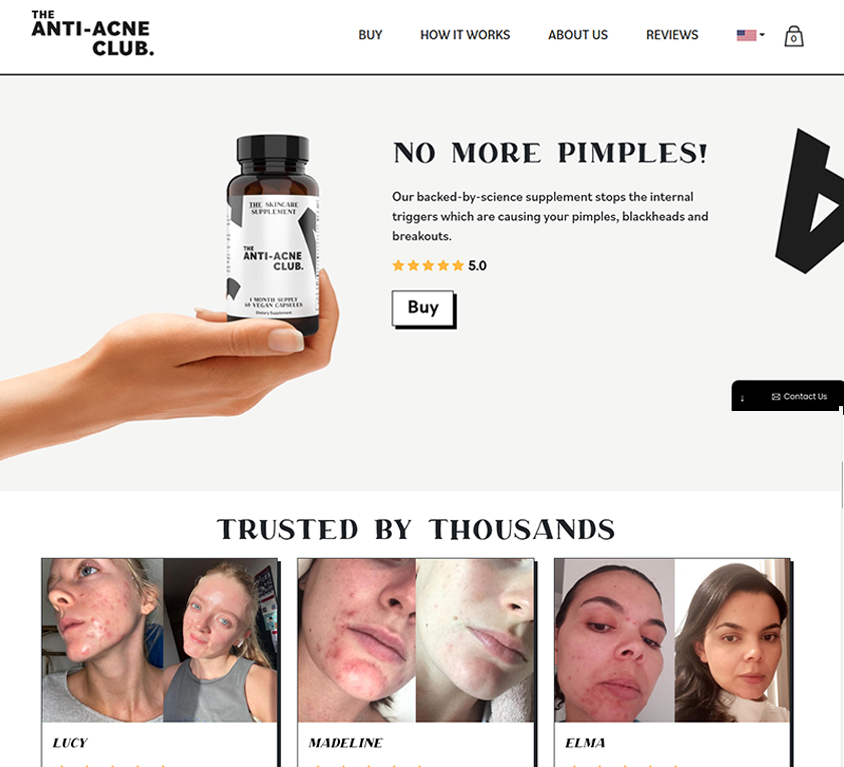Open Elma's before and after photo
The height and width of the screenshot is (767, 844).
tap(672, 640)
